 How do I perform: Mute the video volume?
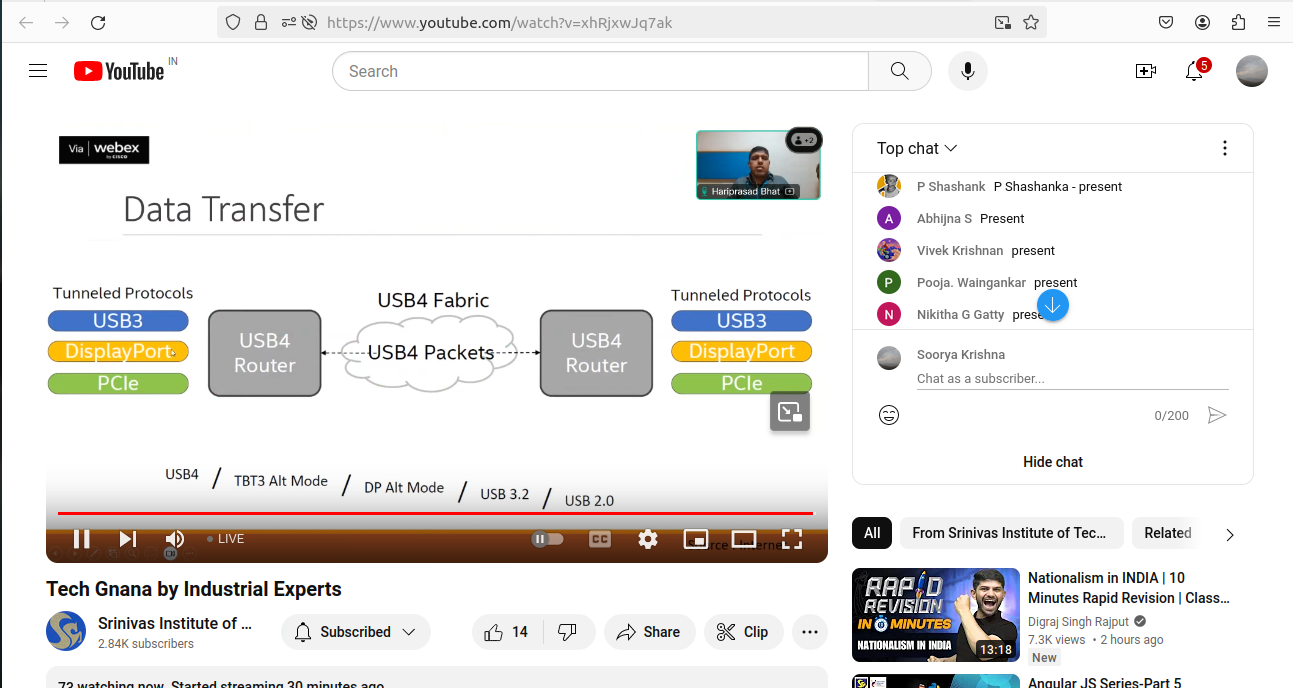(174, 539)
